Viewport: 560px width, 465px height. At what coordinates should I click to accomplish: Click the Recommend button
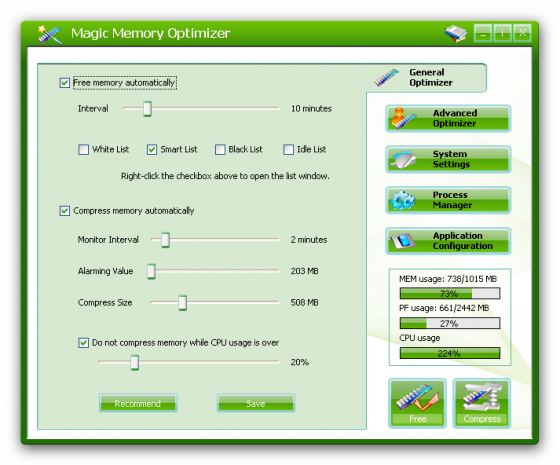point(138,403)
